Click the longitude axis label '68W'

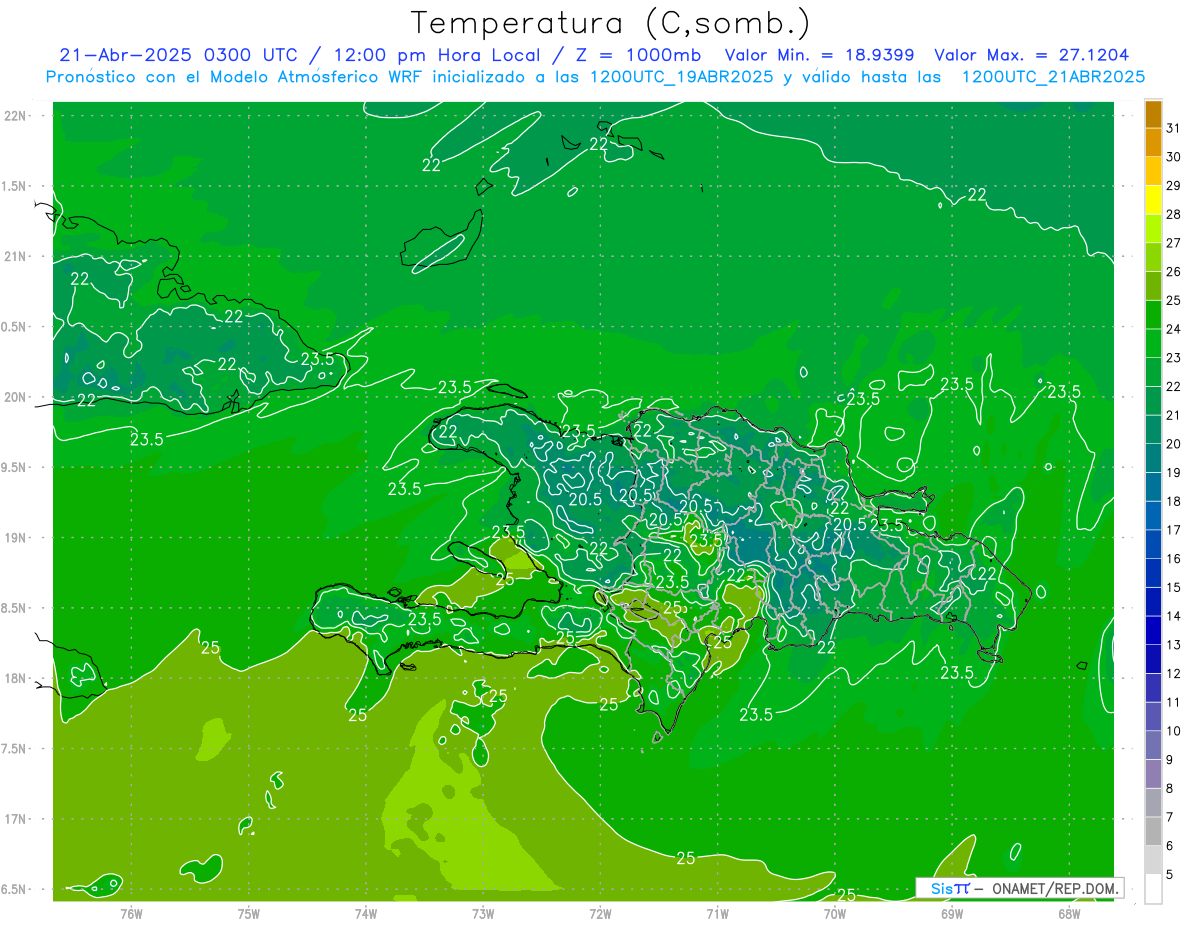pos(1069,914)
